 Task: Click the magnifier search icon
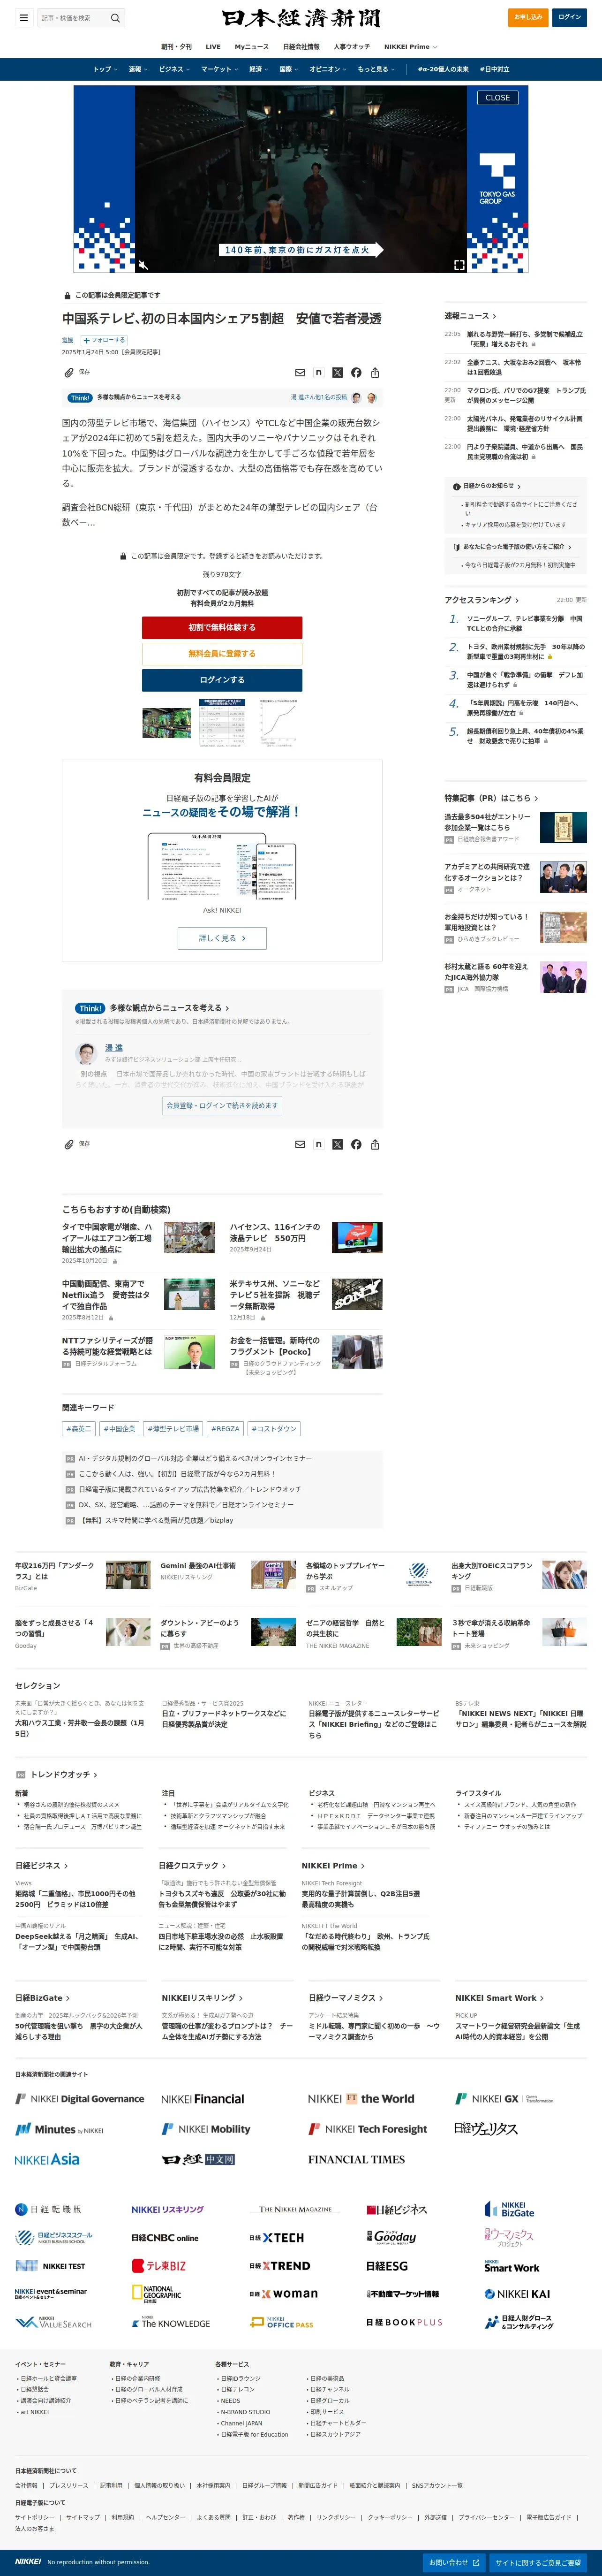coord(115,18)
